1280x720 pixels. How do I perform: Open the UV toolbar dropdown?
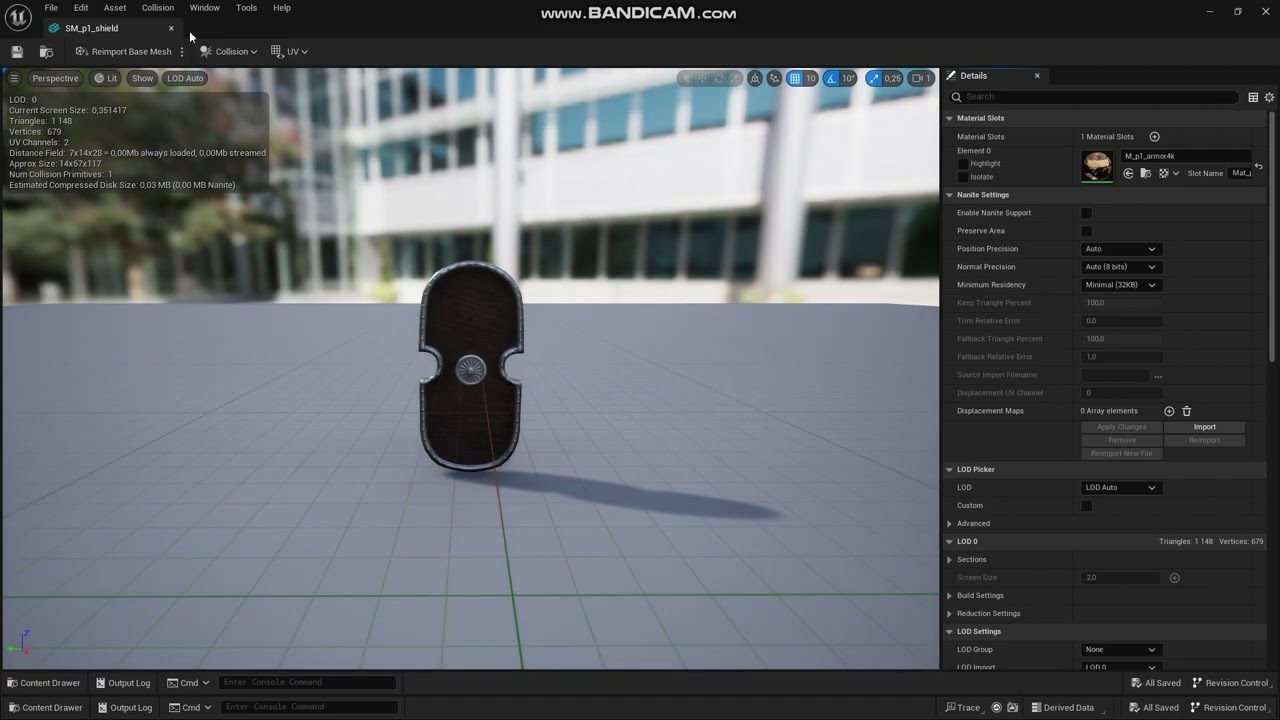[289, 52]
